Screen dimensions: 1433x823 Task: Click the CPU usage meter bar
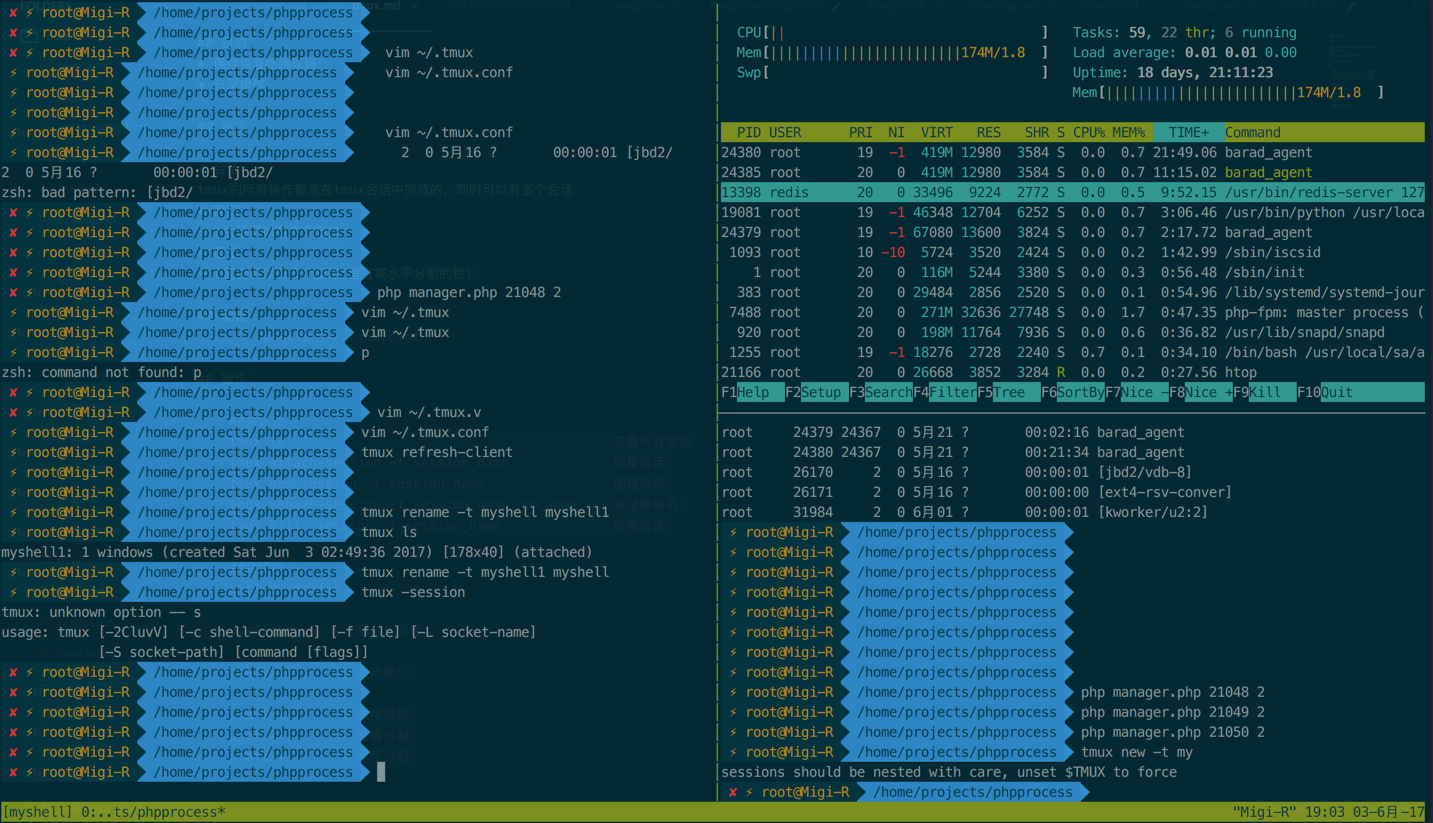[x=893, y=32]
